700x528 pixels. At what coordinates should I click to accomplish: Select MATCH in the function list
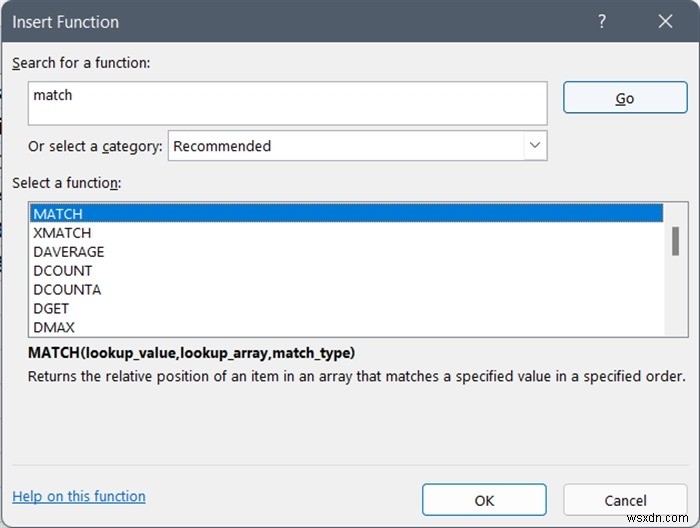point(346,214)
